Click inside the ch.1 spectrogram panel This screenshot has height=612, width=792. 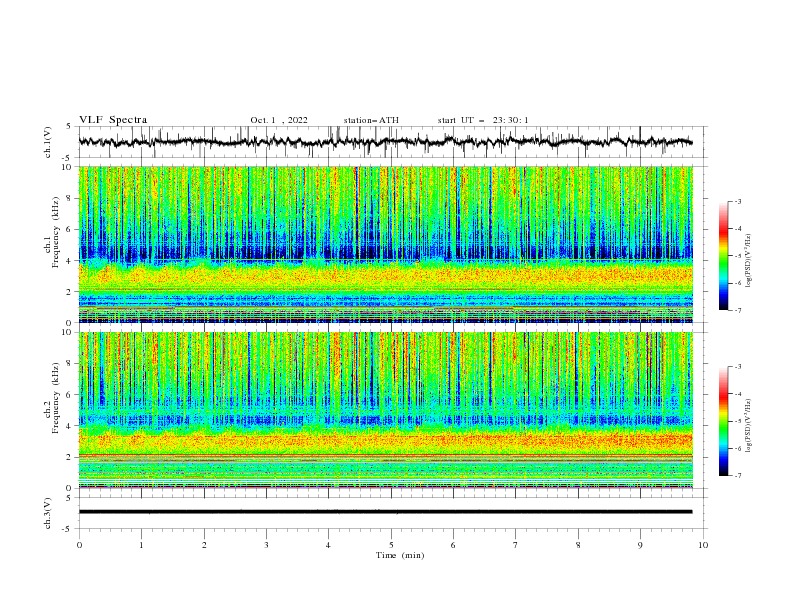[x=385, y=244]
